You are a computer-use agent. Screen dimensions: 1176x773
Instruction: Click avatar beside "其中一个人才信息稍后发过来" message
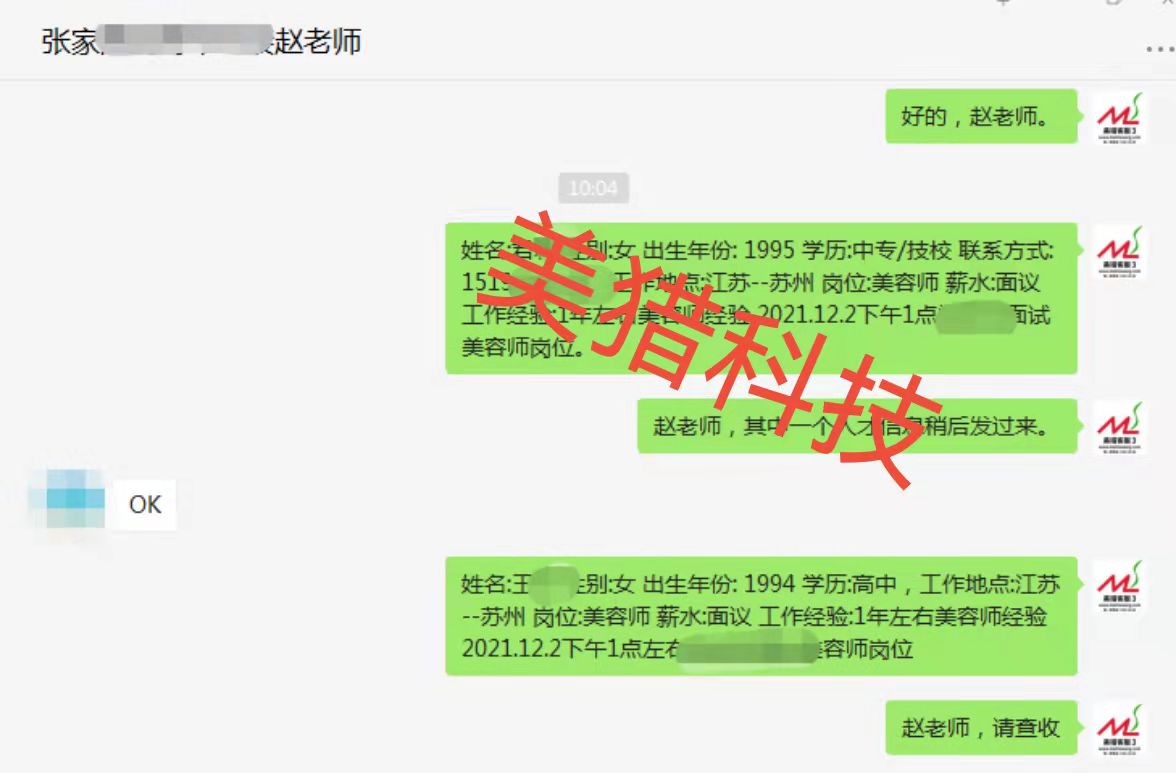coord(1119,427)
